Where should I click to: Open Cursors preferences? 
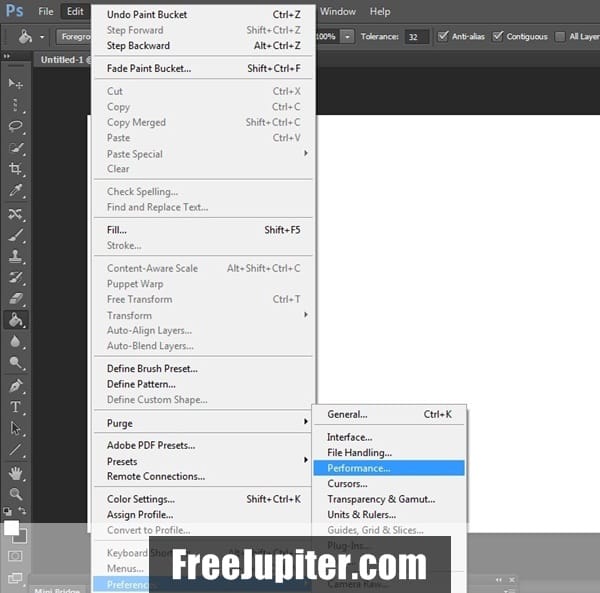click(x=389, y=484)
